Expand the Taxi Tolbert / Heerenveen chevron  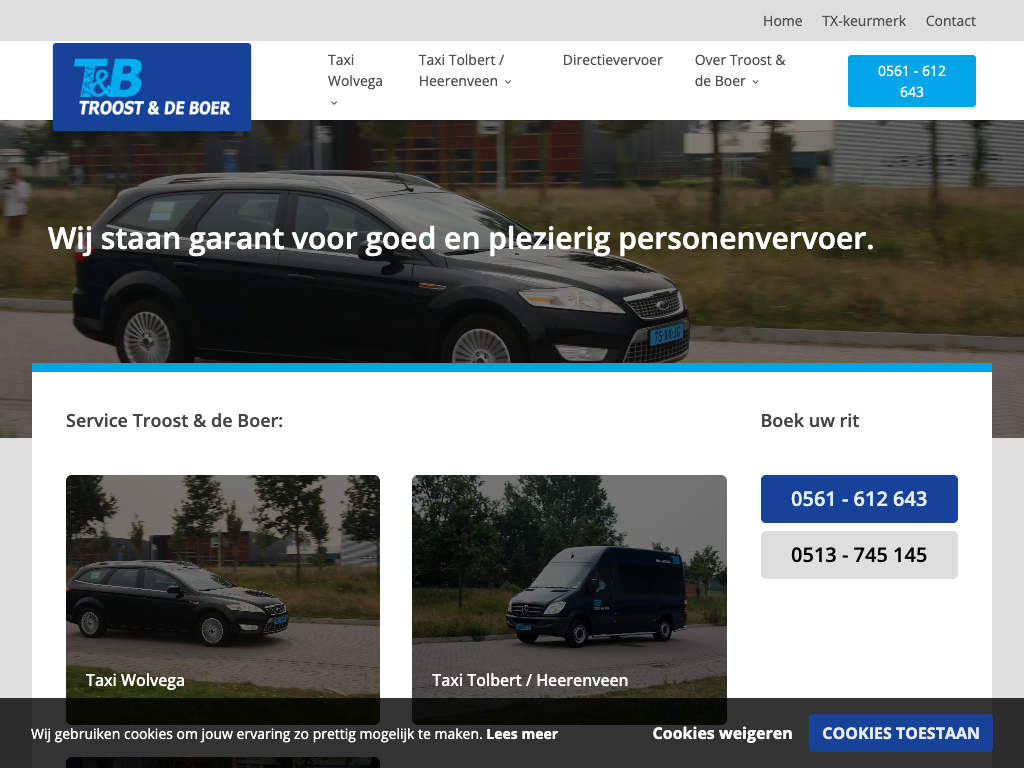tap(507, 82)
